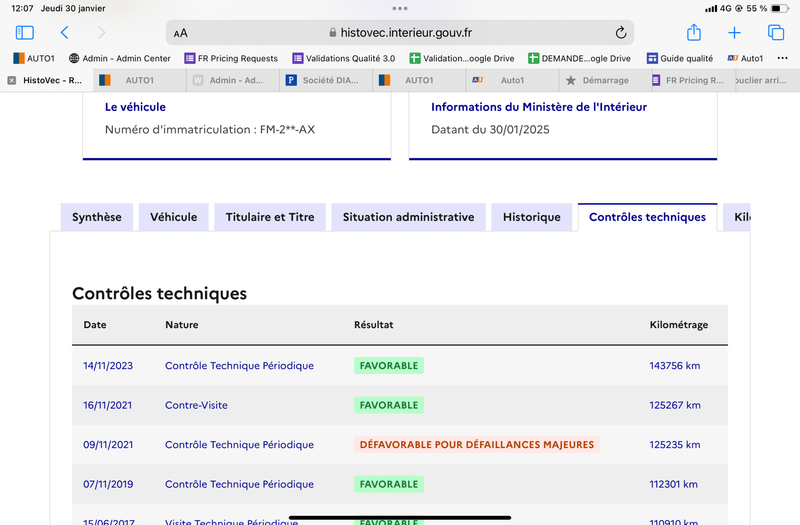Open the Véhicule tab
Screen dimensions: 800x525
[173, 217]
